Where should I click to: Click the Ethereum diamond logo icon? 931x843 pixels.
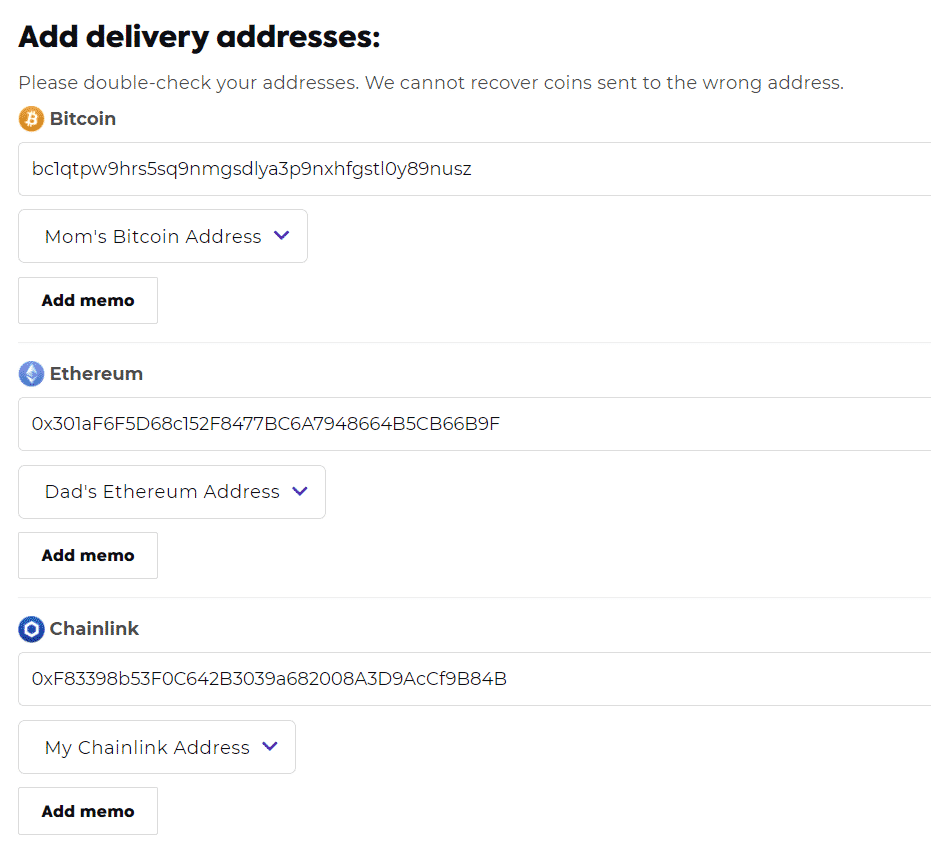(31, 374)
